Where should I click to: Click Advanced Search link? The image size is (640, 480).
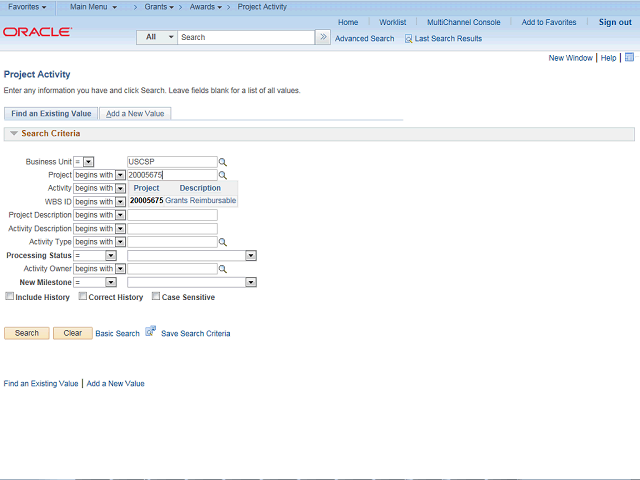(364, 39)
